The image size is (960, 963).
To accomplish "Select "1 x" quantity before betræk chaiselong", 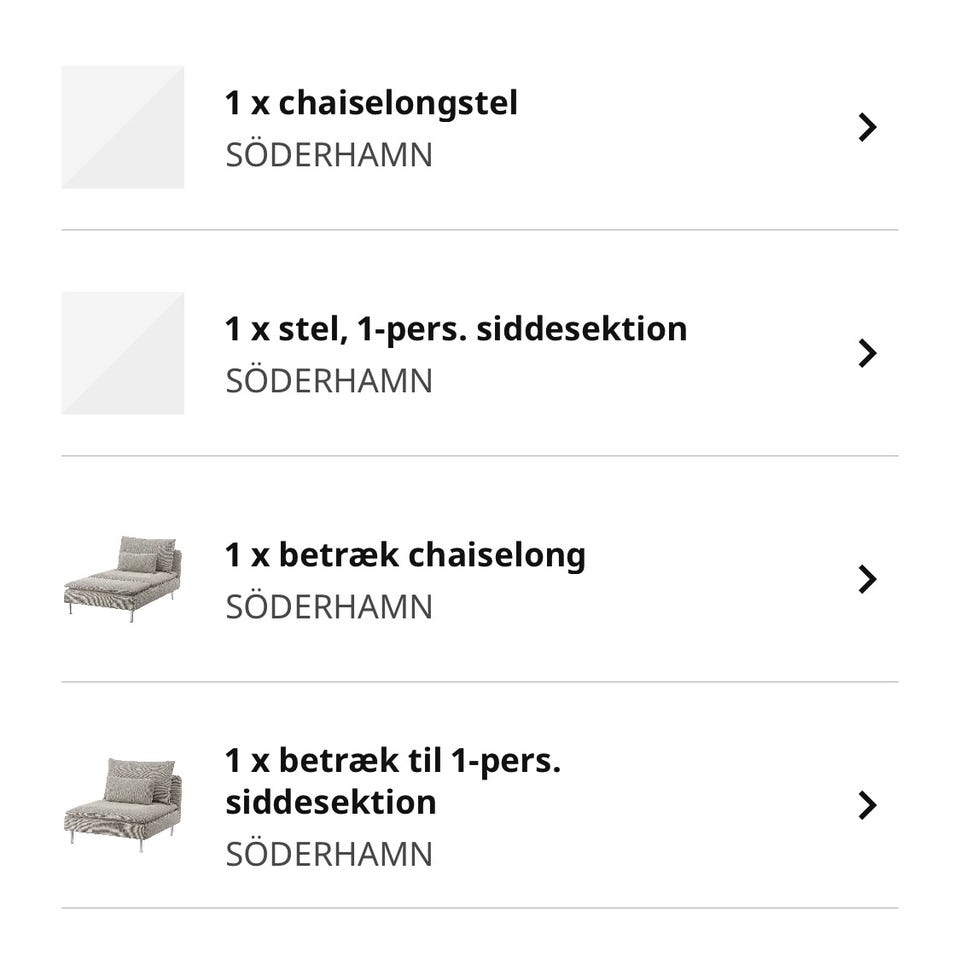I will (x=247, y=555).
